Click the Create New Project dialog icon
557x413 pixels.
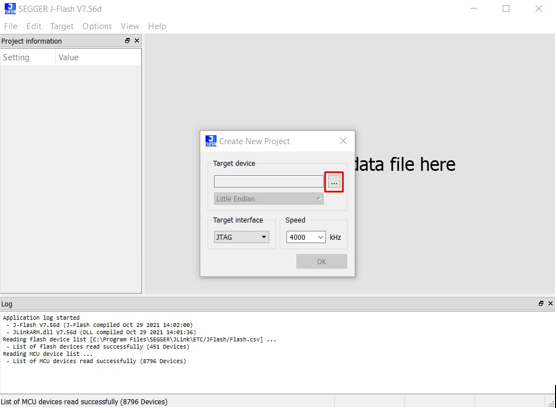click(211, 141)
